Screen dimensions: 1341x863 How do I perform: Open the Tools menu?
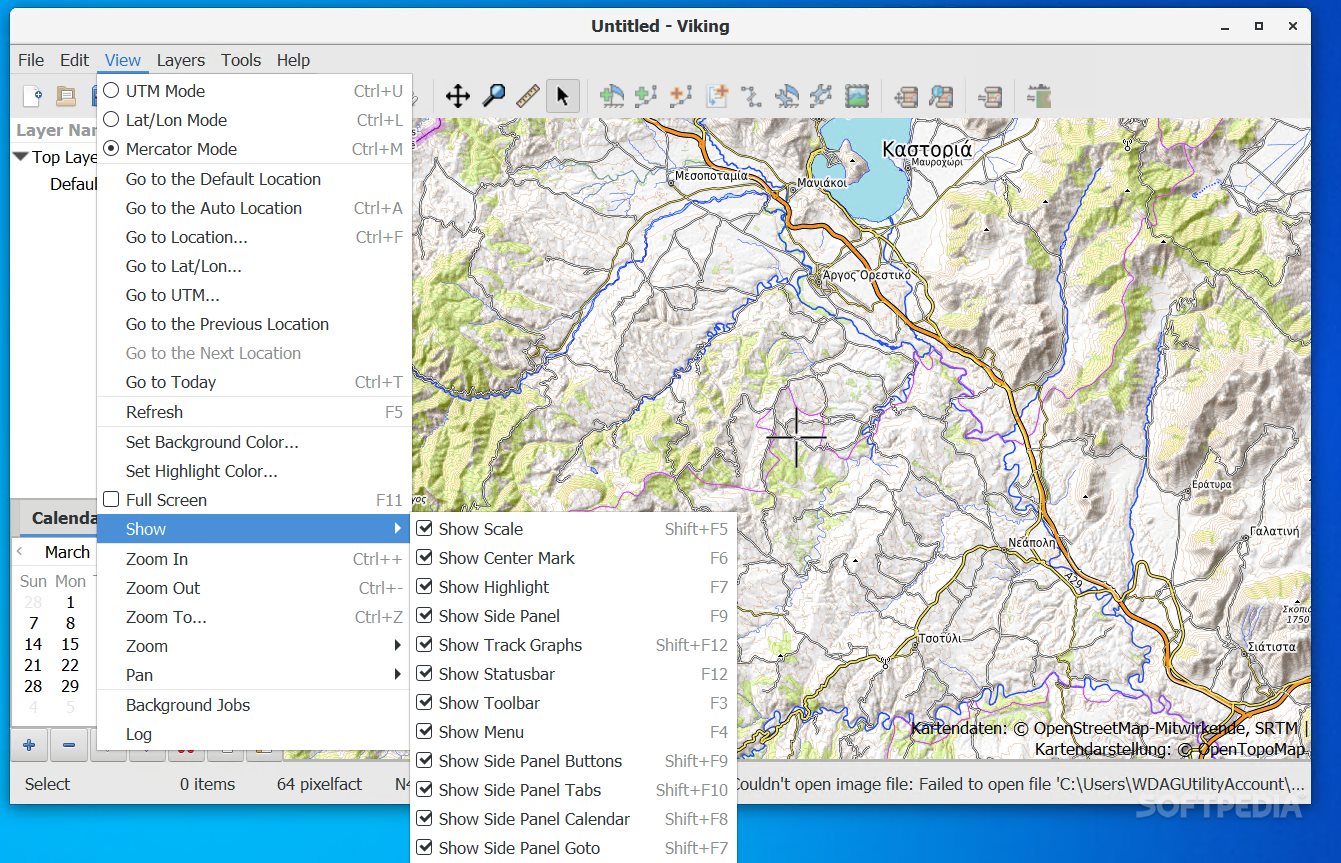click(241, 60)
